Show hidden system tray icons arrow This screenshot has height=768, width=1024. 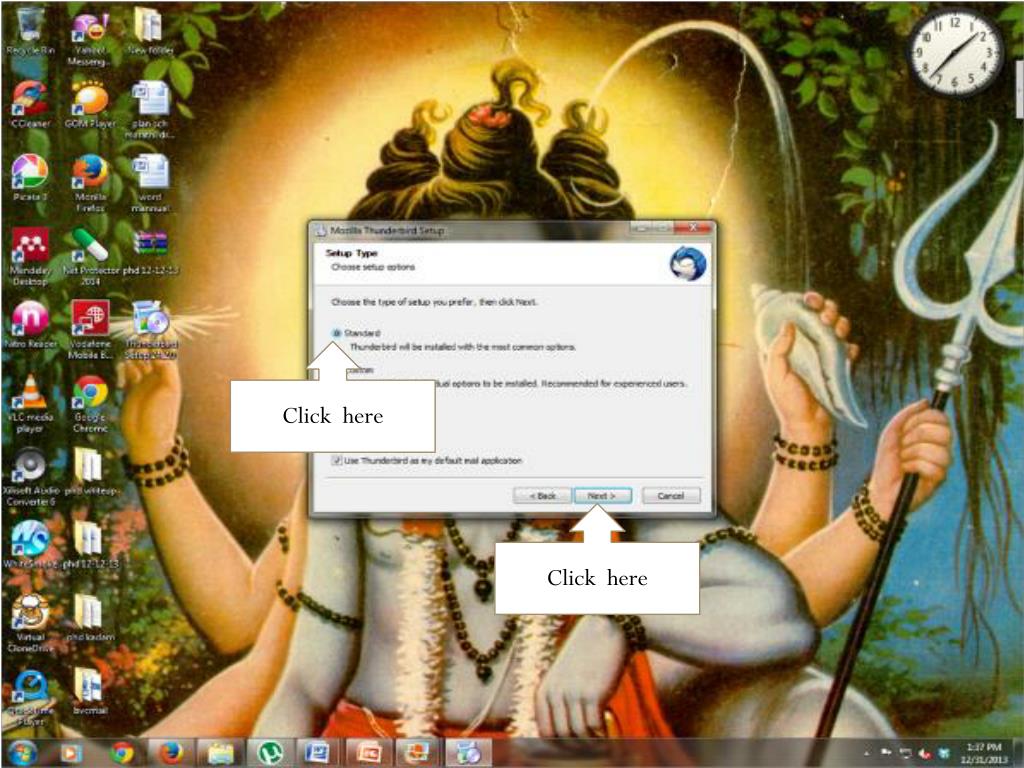[x=866, y=754]
